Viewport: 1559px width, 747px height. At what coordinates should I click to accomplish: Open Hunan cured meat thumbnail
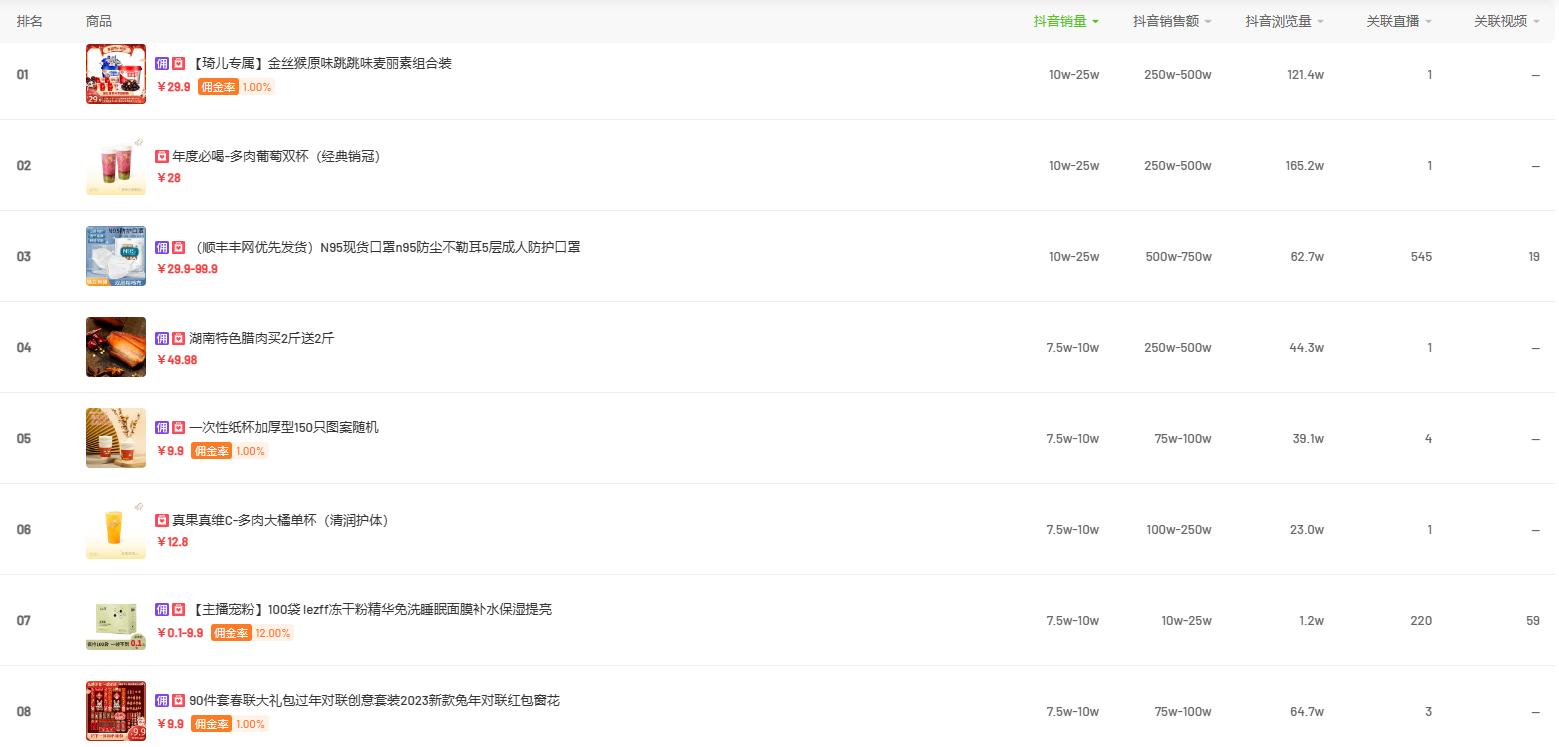(x=116, y=347)
